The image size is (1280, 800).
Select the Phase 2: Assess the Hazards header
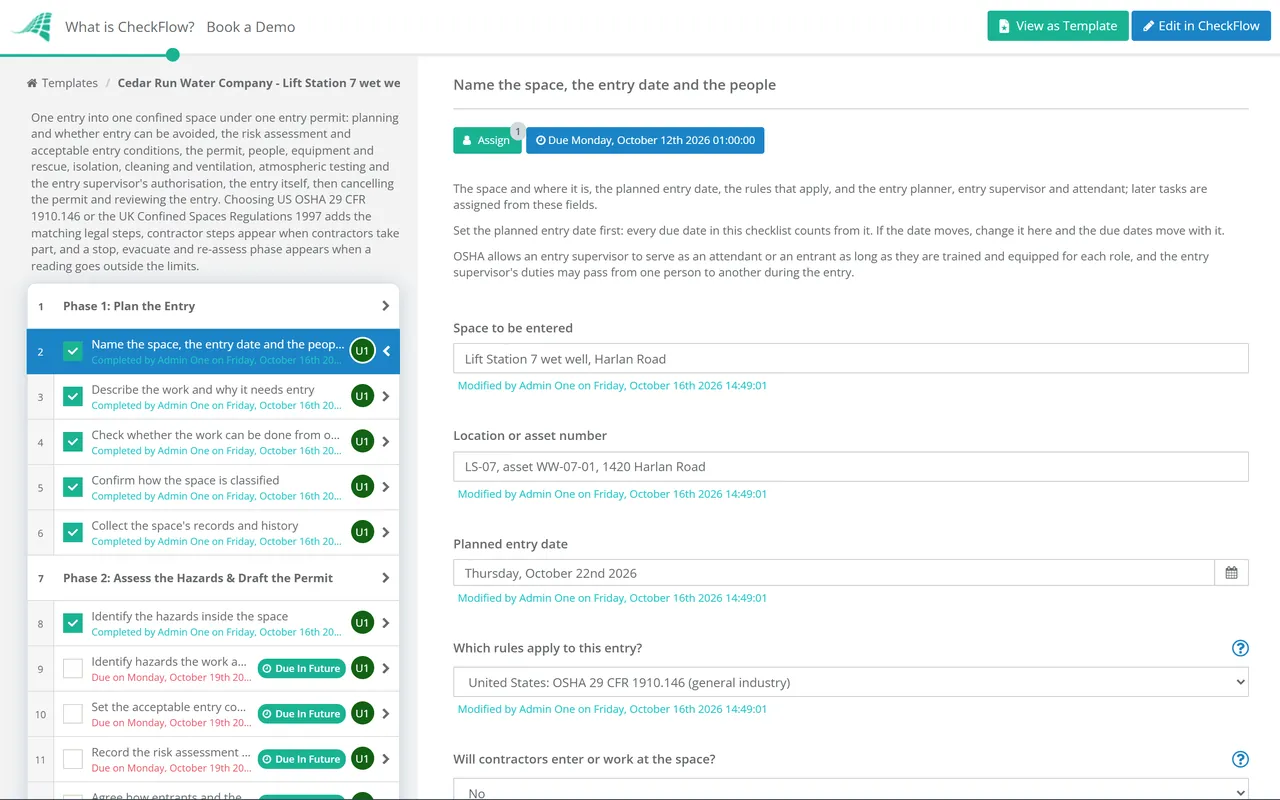(x=213, y=578)
